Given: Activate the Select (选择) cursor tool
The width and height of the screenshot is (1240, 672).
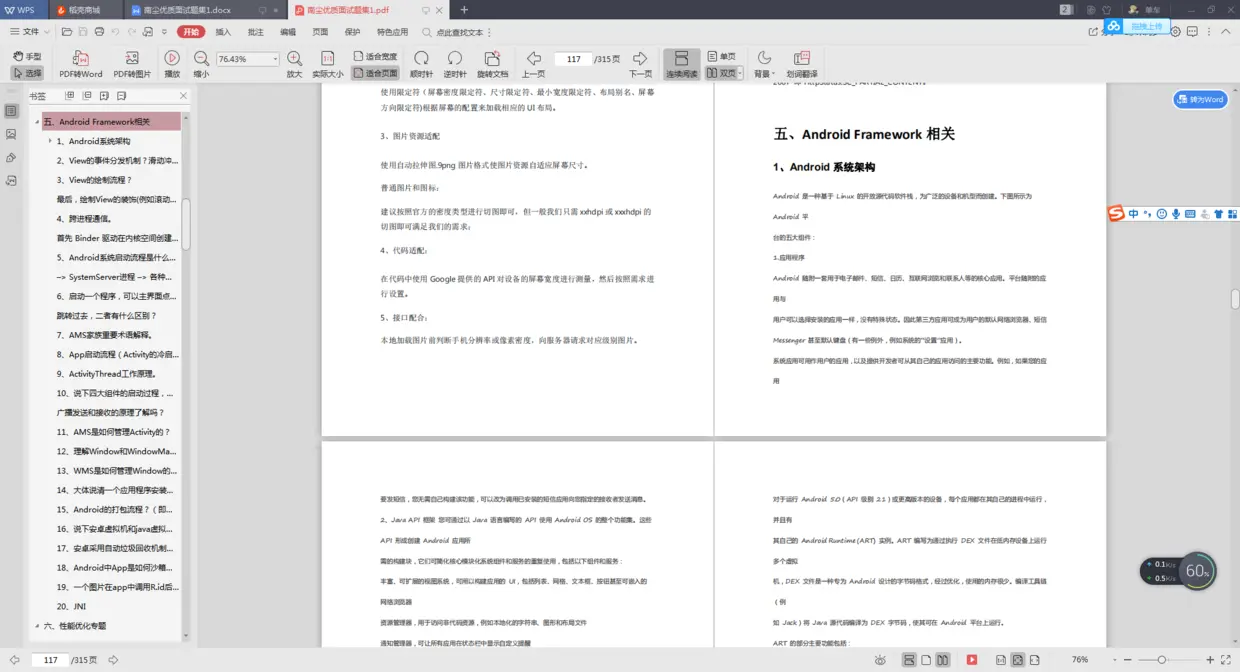Looking at the screenshot, I should point(27,73).
